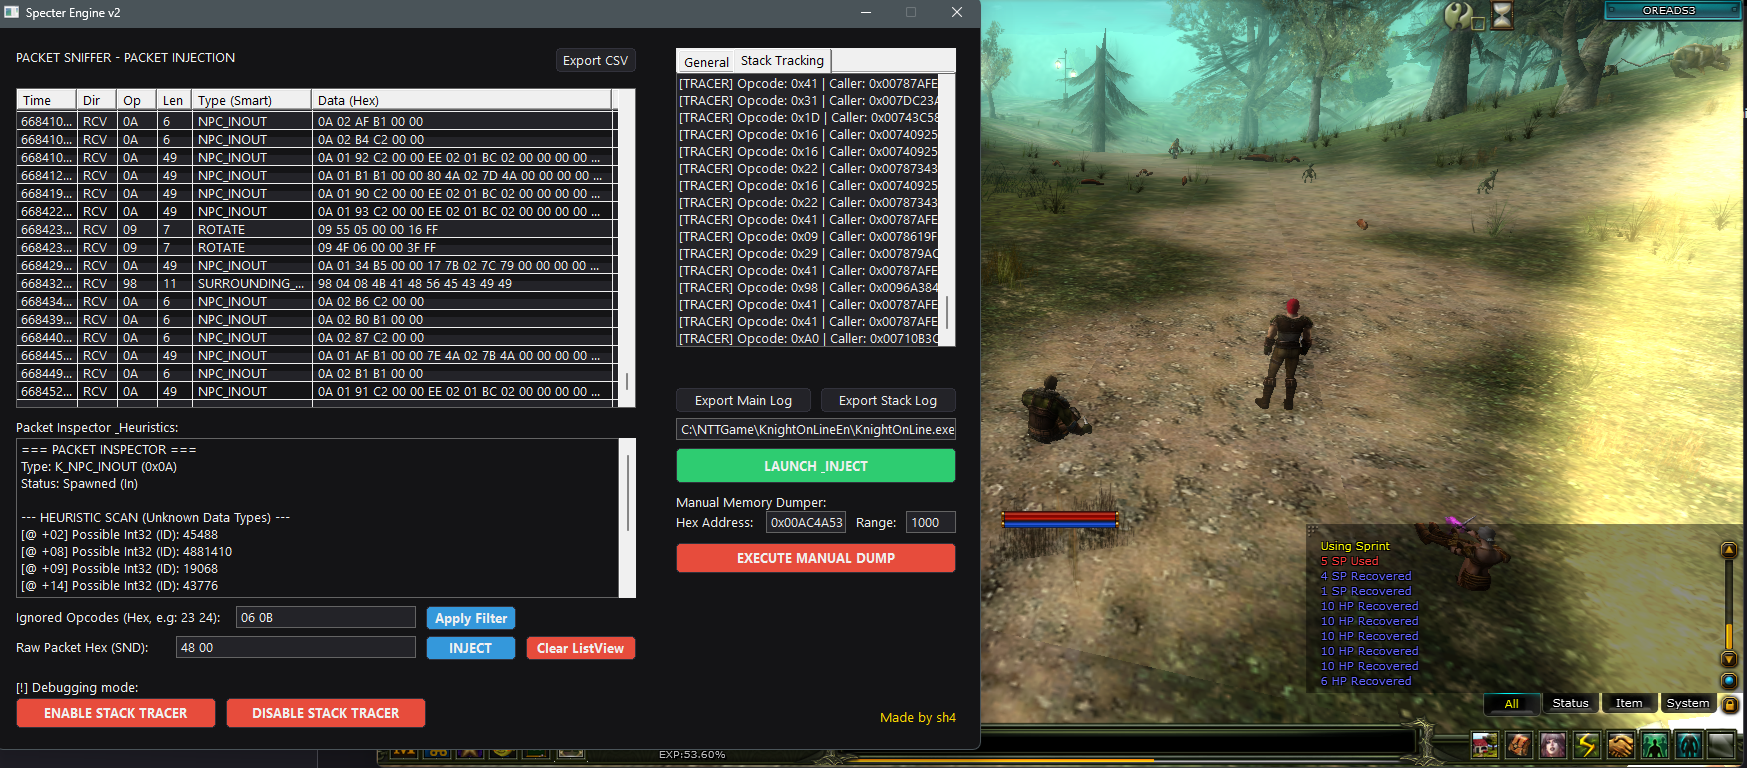Viewport: 1747px width, 768px height.
Task: Click the packet list vertical scrollbar
Action: tap(627, 248)
